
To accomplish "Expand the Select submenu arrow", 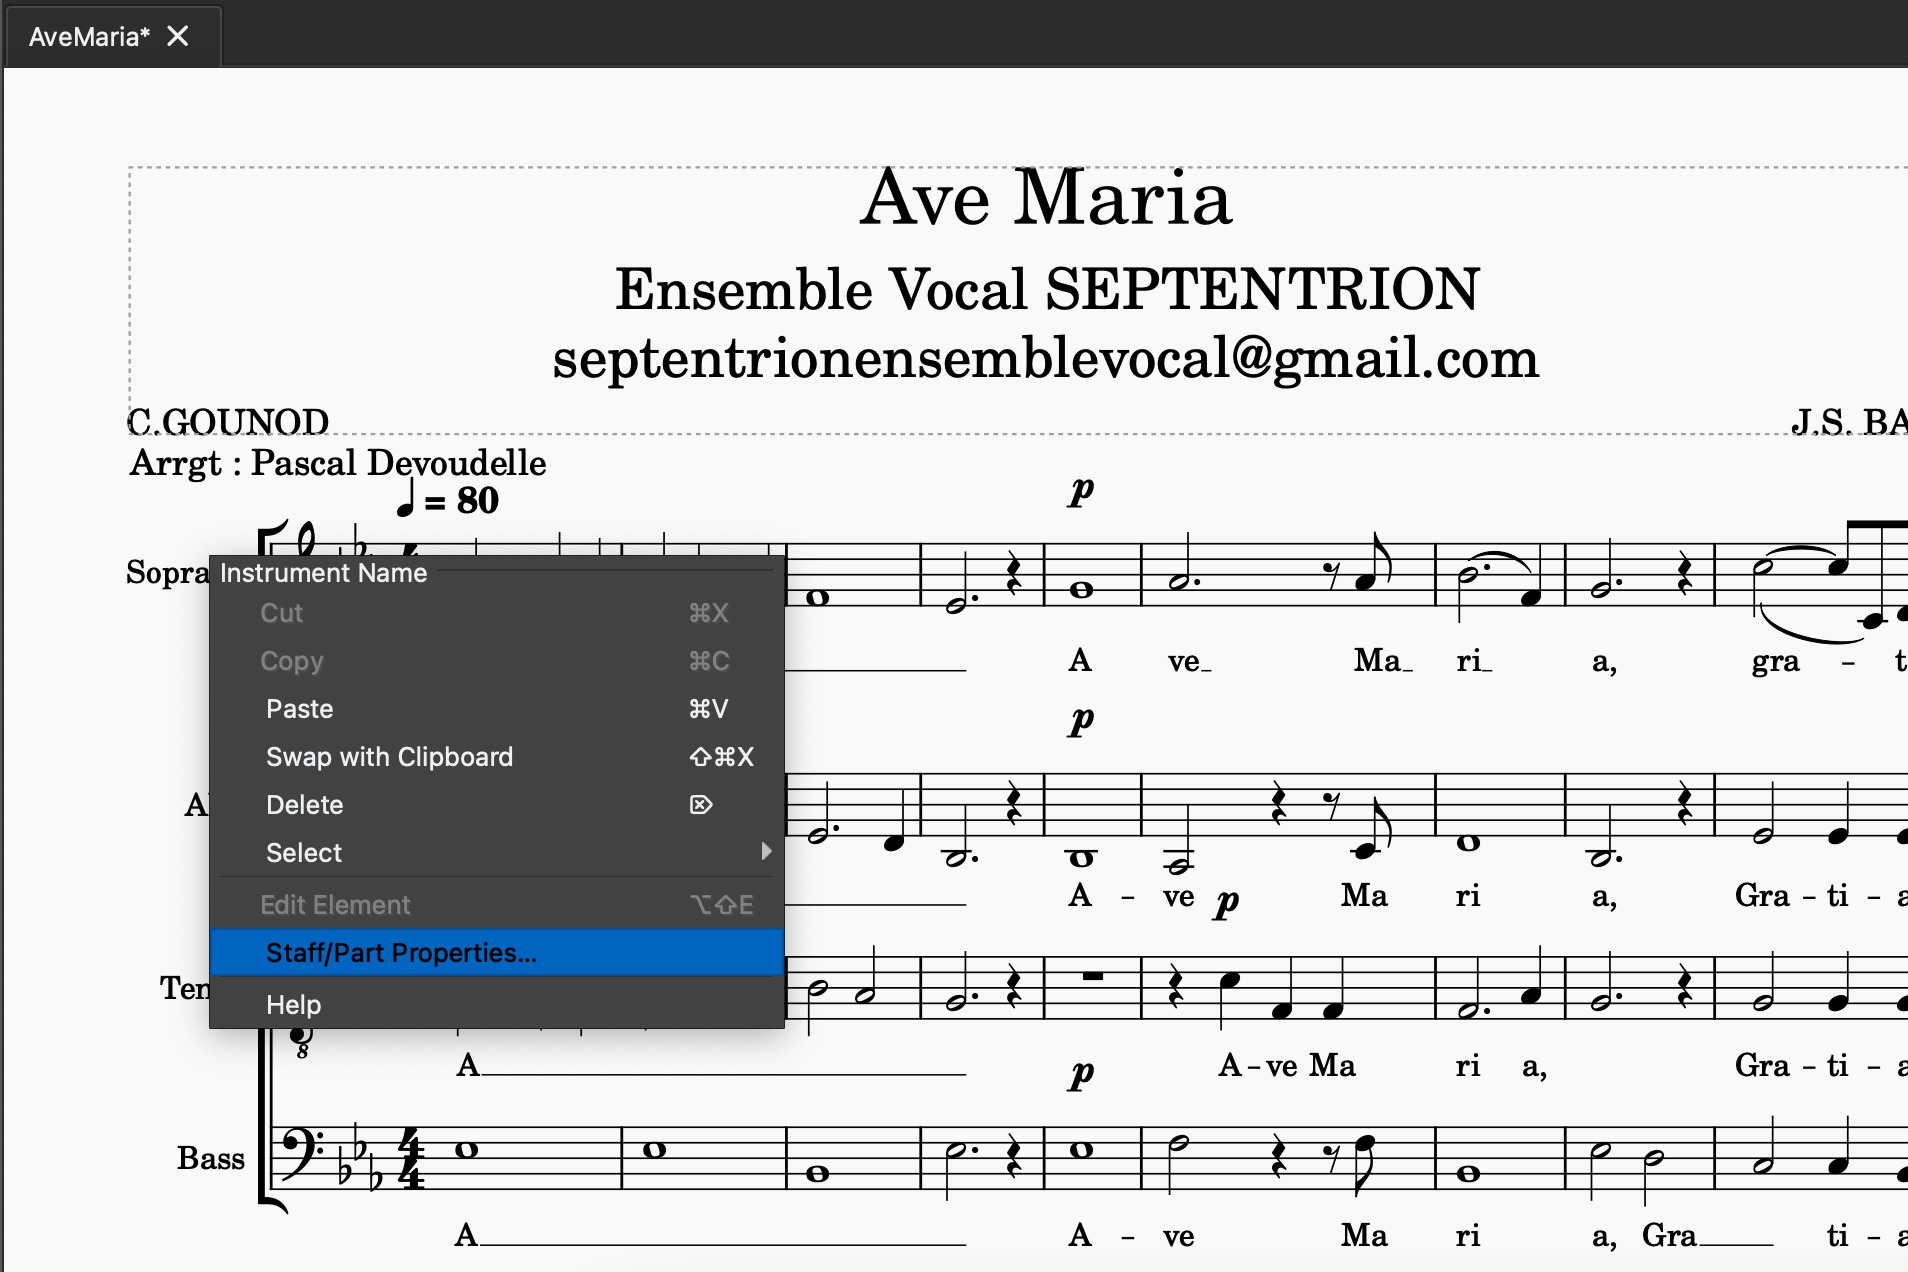I will [x=766, y=852].
